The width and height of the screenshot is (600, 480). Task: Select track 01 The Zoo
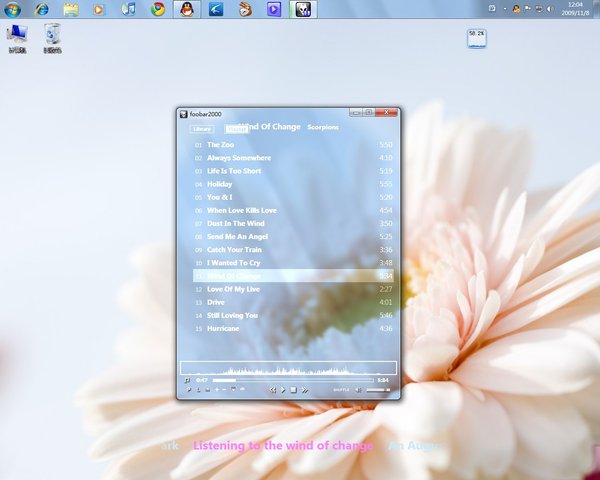[x=293, y=145]
